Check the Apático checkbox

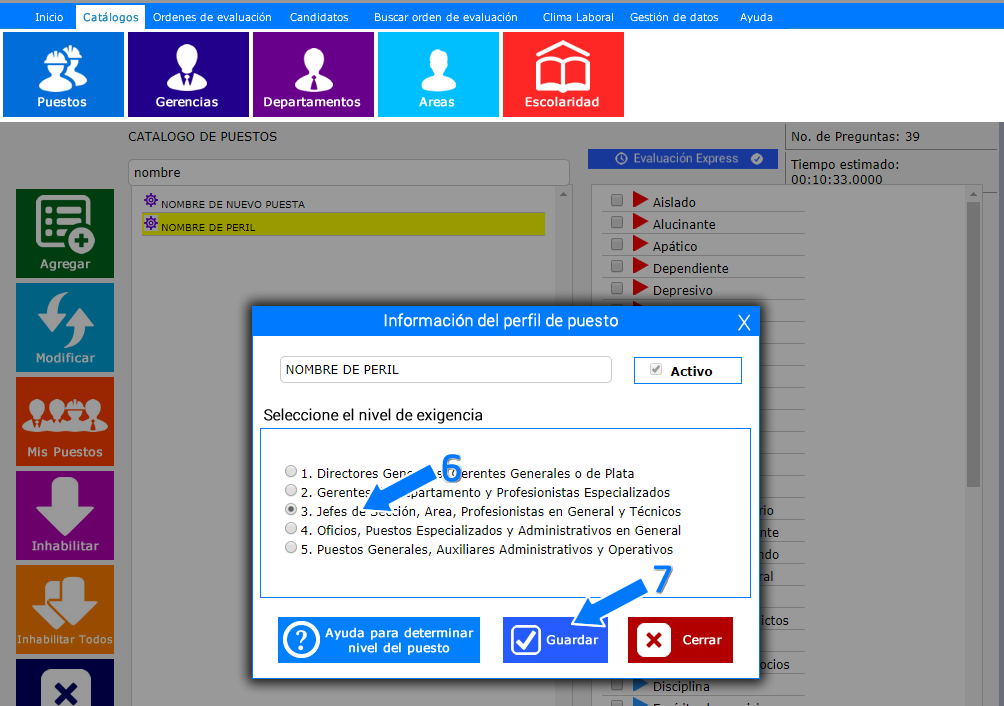click(x=617, y=244)
